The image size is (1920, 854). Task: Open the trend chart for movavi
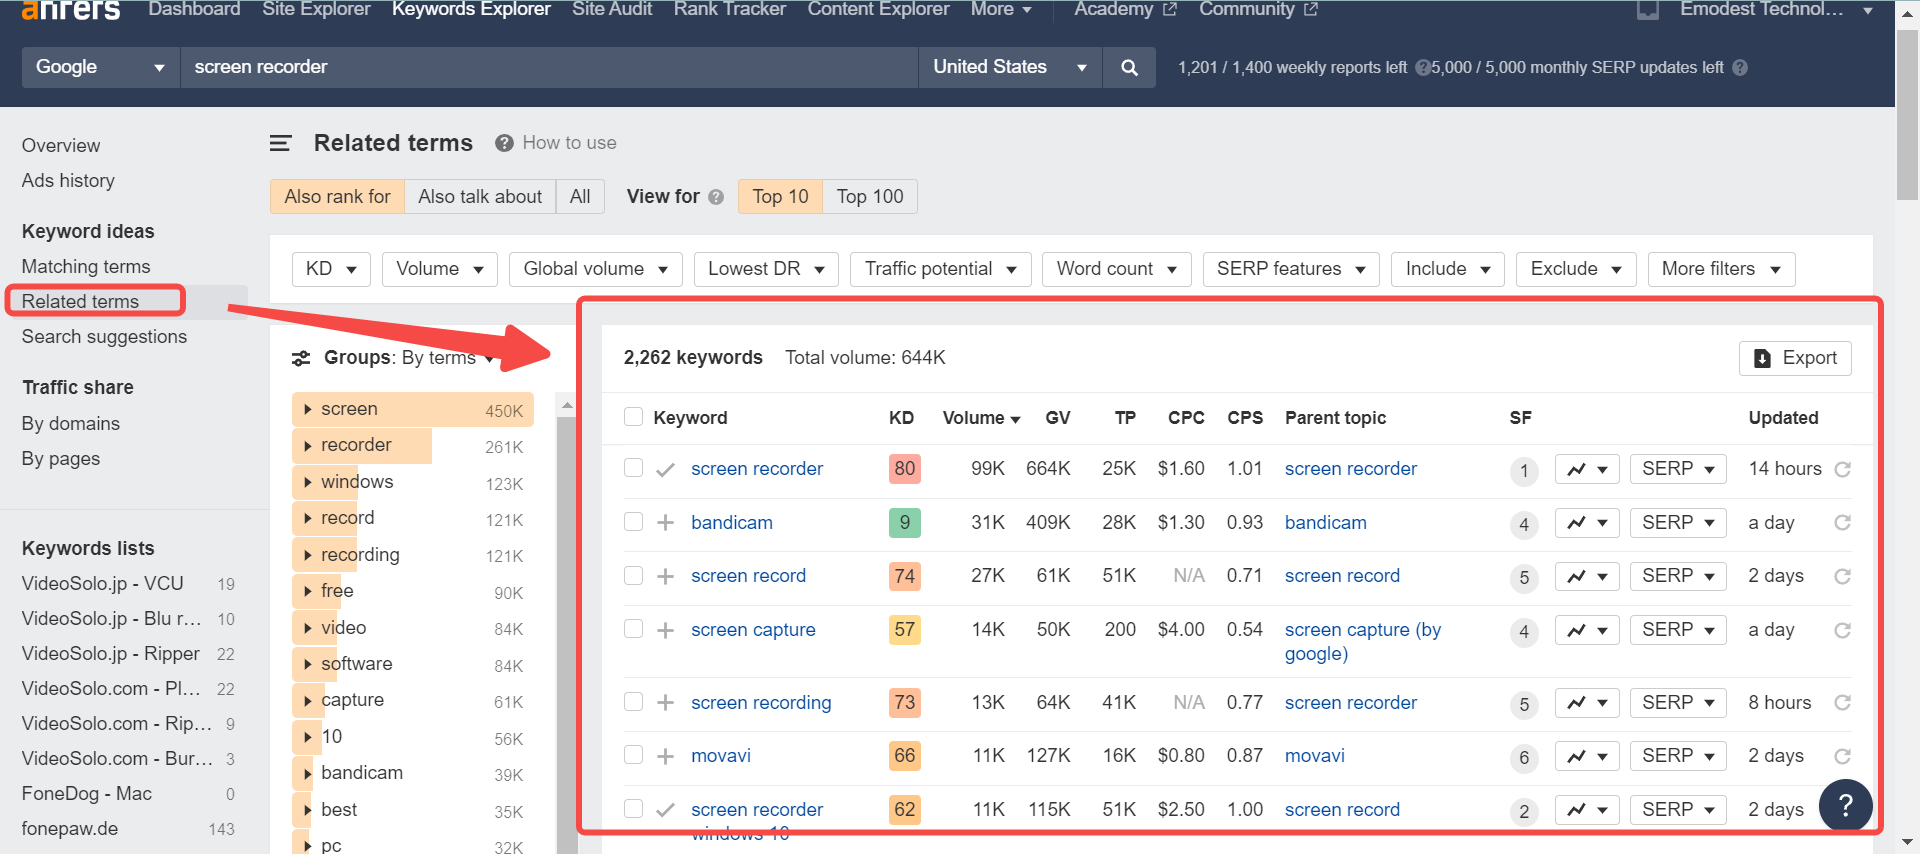tap(1587, 756)
